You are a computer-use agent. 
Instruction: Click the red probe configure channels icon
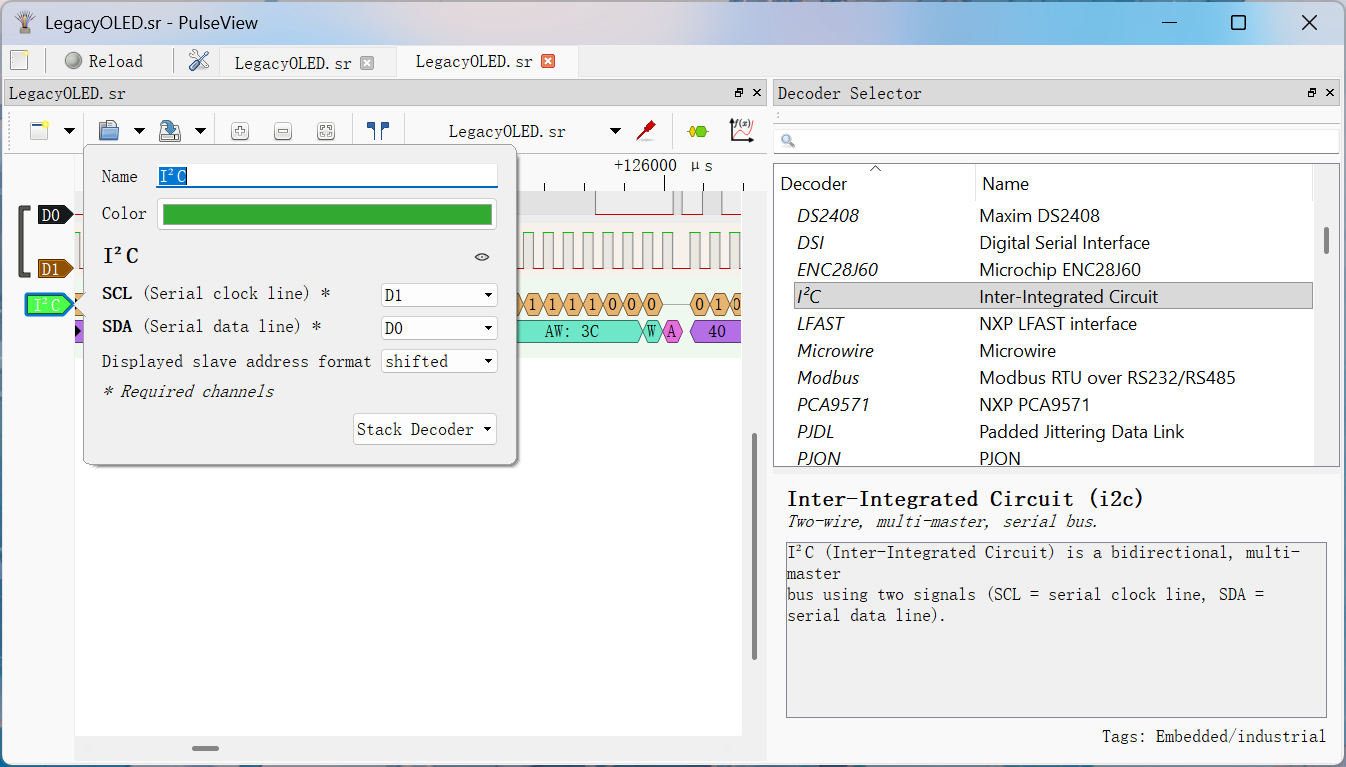click(646, 131)
